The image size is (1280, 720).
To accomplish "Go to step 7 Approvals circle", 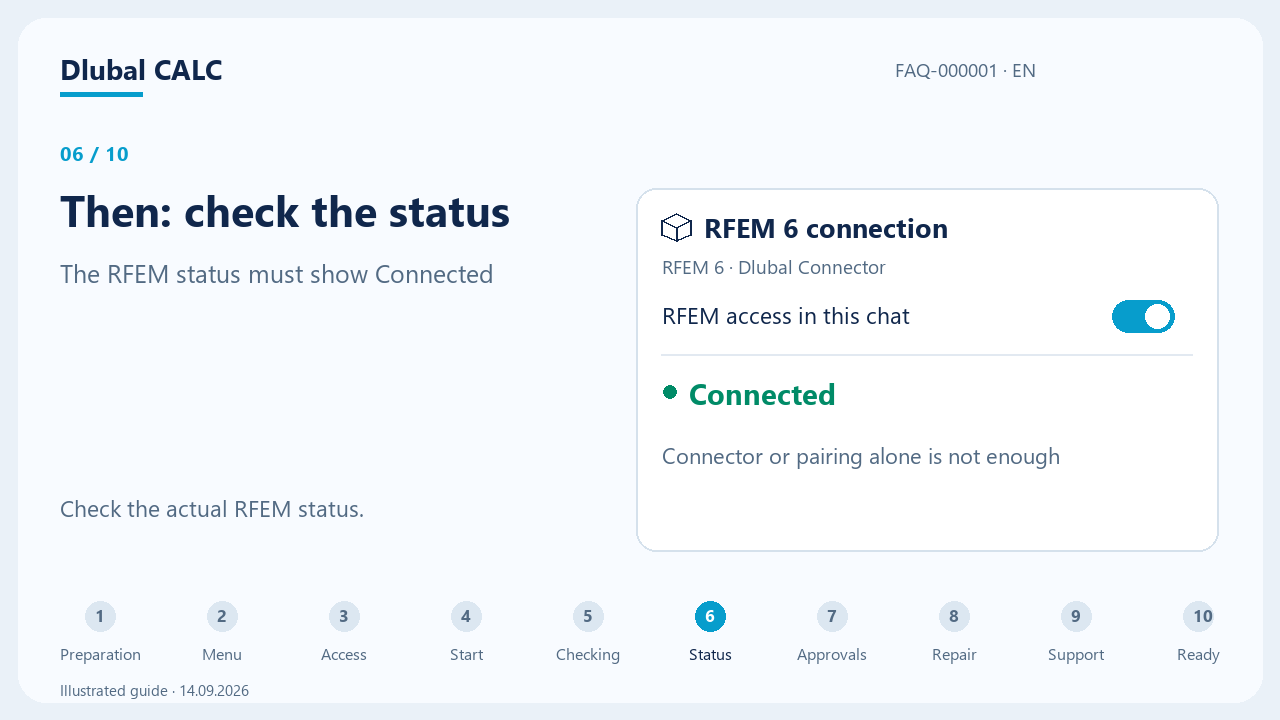I will coord(832,617).
